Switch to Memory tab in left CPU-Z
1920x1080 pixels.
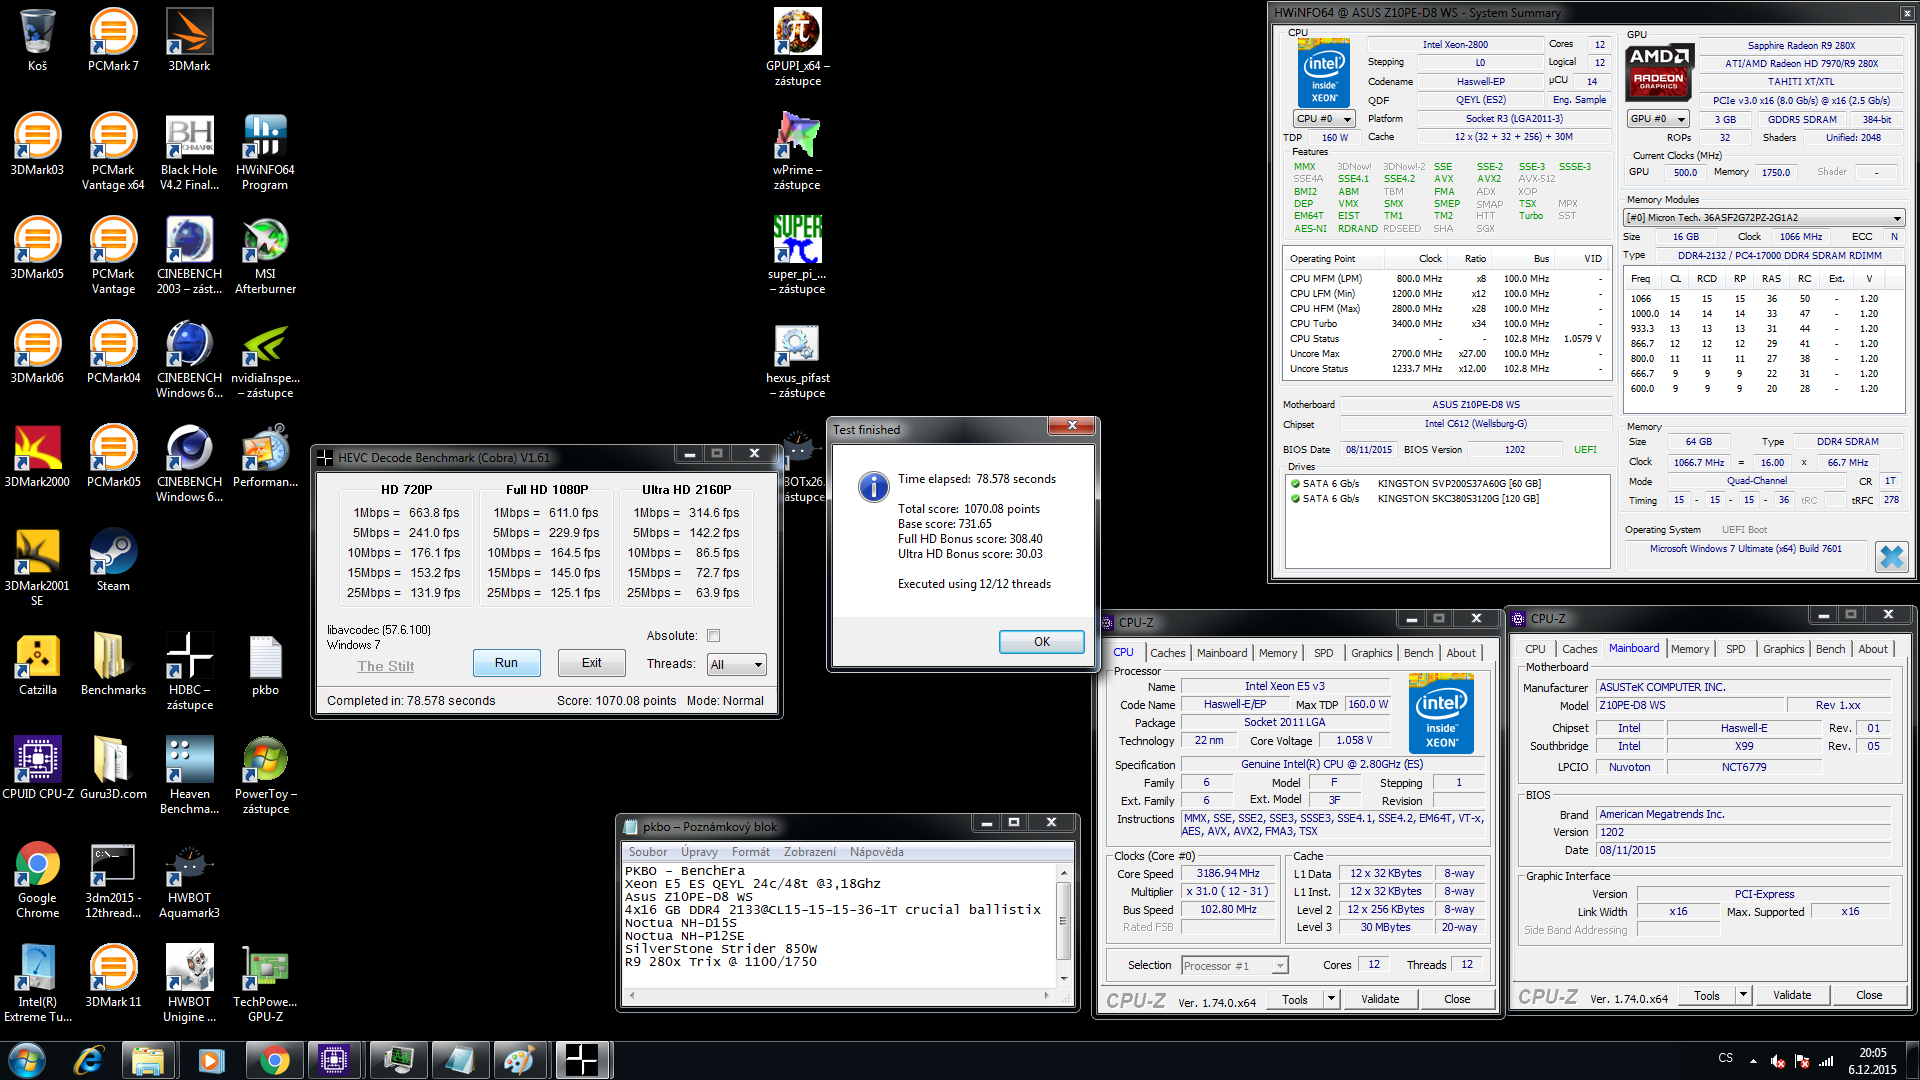tap(1277, 653)
